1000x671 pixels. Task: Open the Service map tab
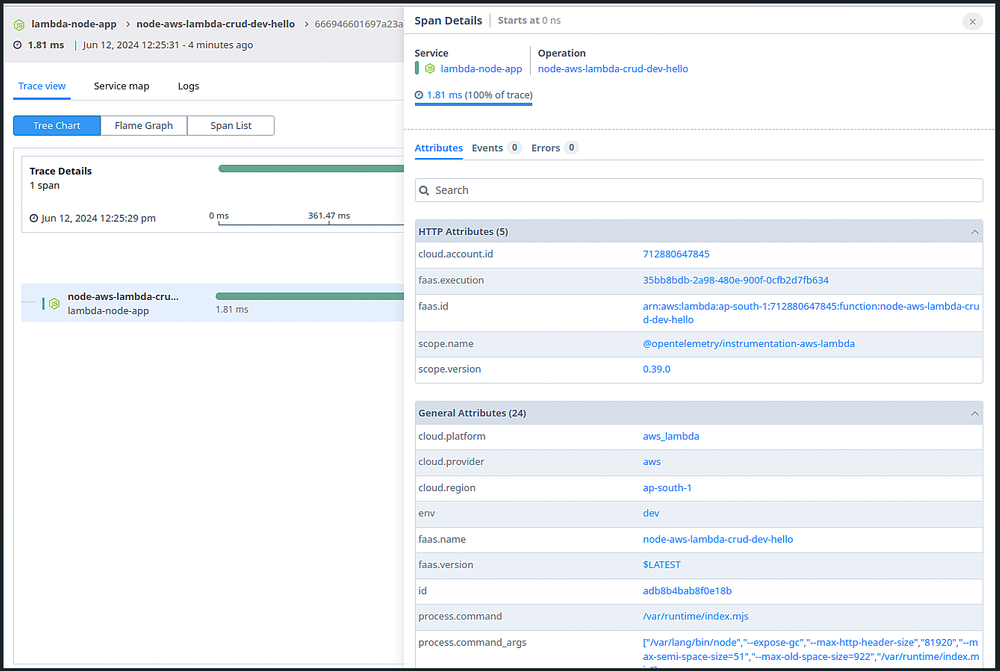121,86
